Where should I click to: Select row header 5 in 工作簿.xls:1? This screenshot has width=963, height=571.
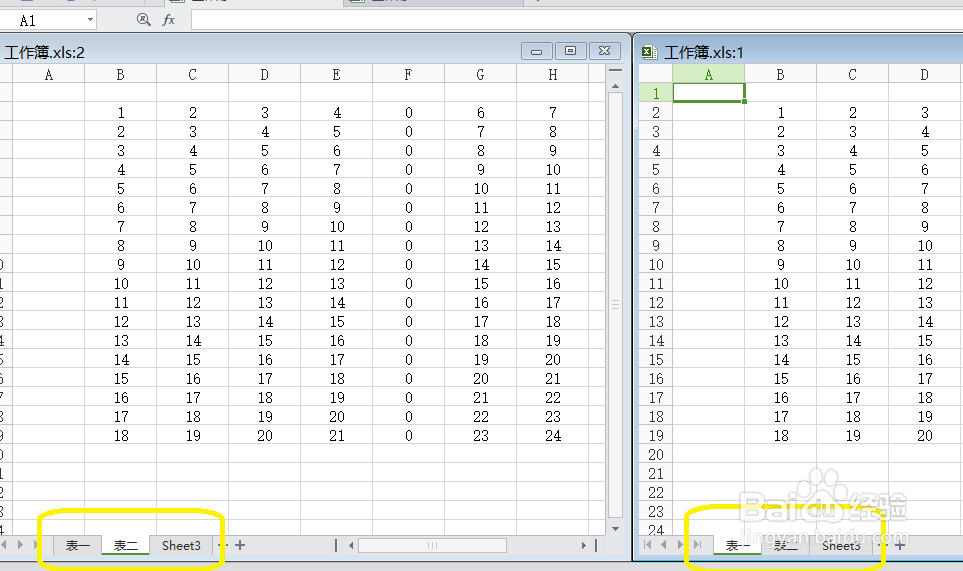click(656, 169)
